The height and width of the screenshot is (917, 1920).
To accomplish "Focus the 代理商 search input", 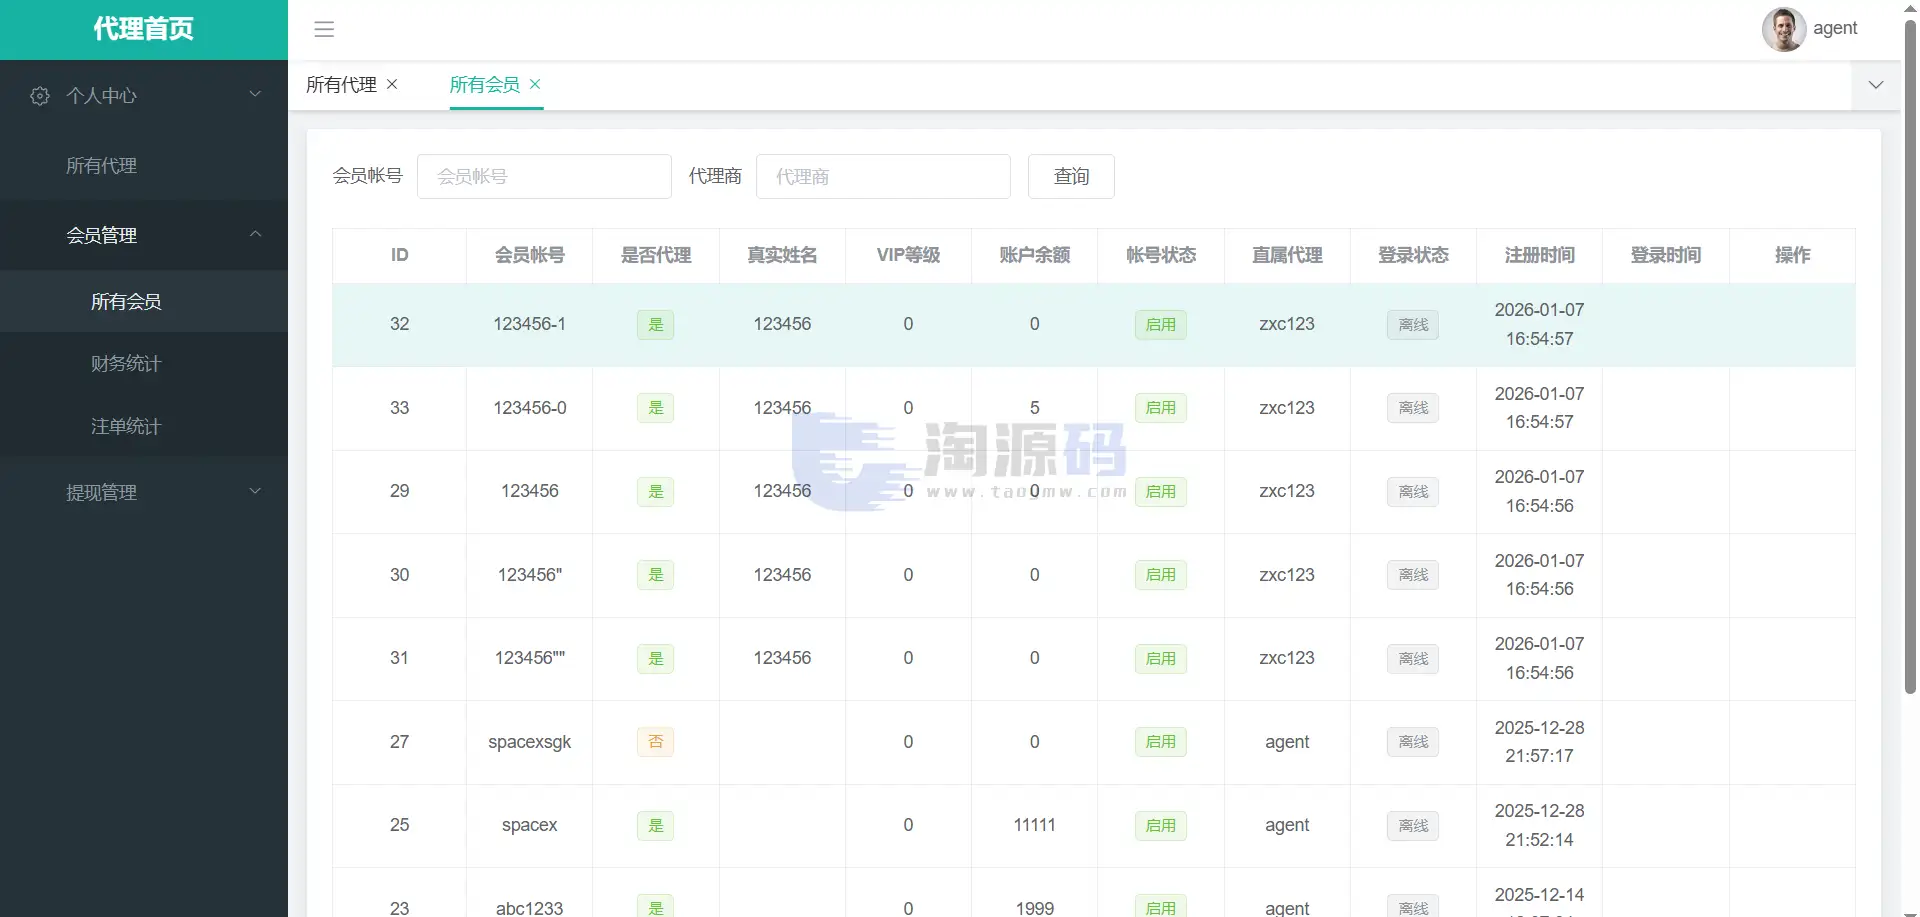I will [x=883, y=176].
